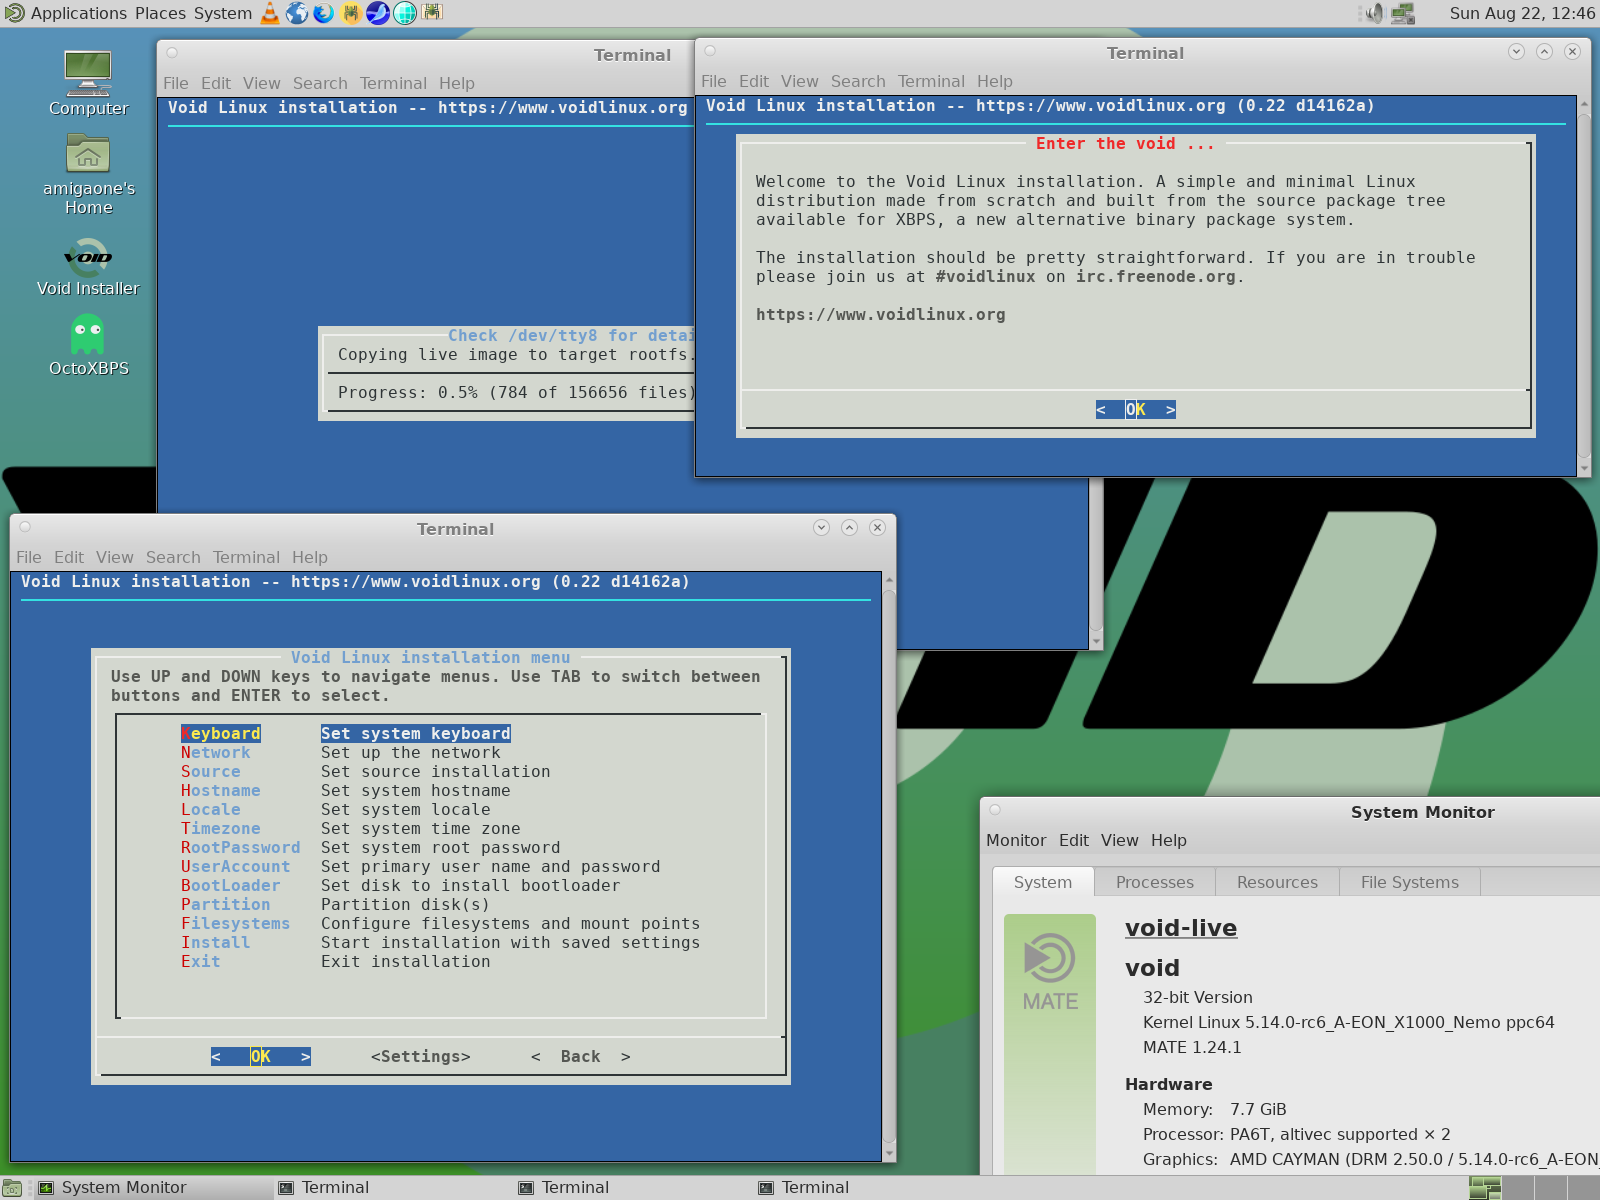1600x1200 pixels.
Task: Open the System menu in top panel
Action: click(221, 13)
